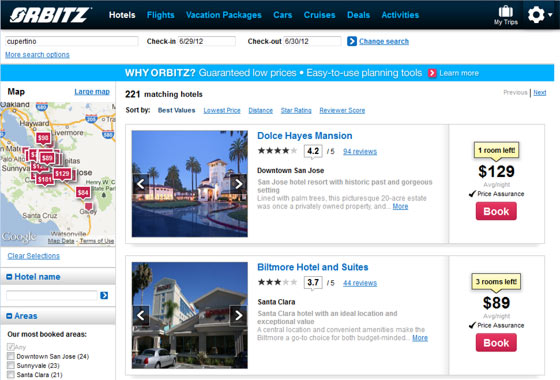Click the $98 map price marker
Image resolution: width=560 pixels, height=380 pixels.
pyautogui.click(x=43, y=138)
